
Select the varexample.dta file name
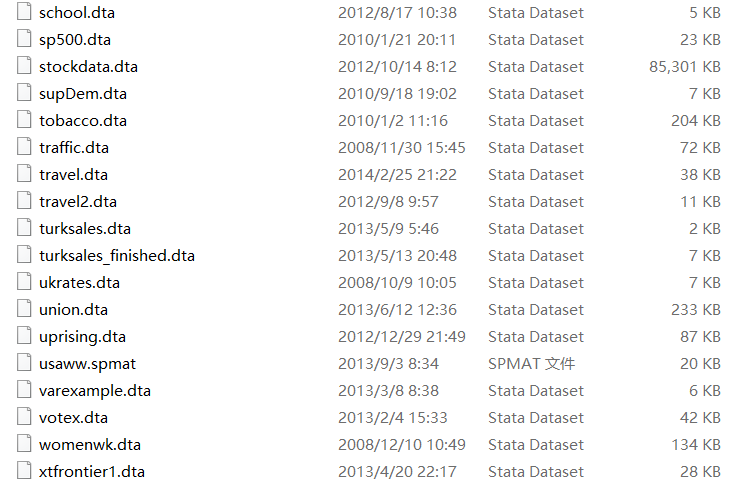95,391
